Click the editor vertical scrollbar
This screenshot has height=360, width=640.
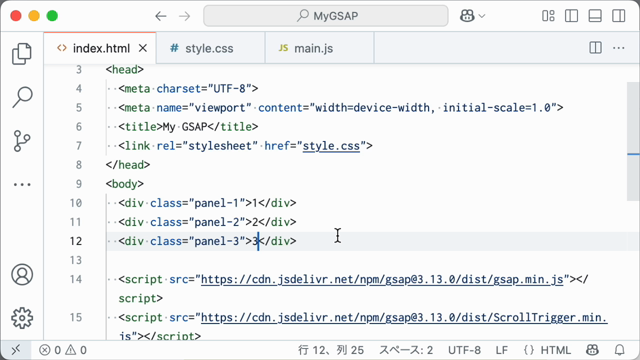tap(633, 141)
